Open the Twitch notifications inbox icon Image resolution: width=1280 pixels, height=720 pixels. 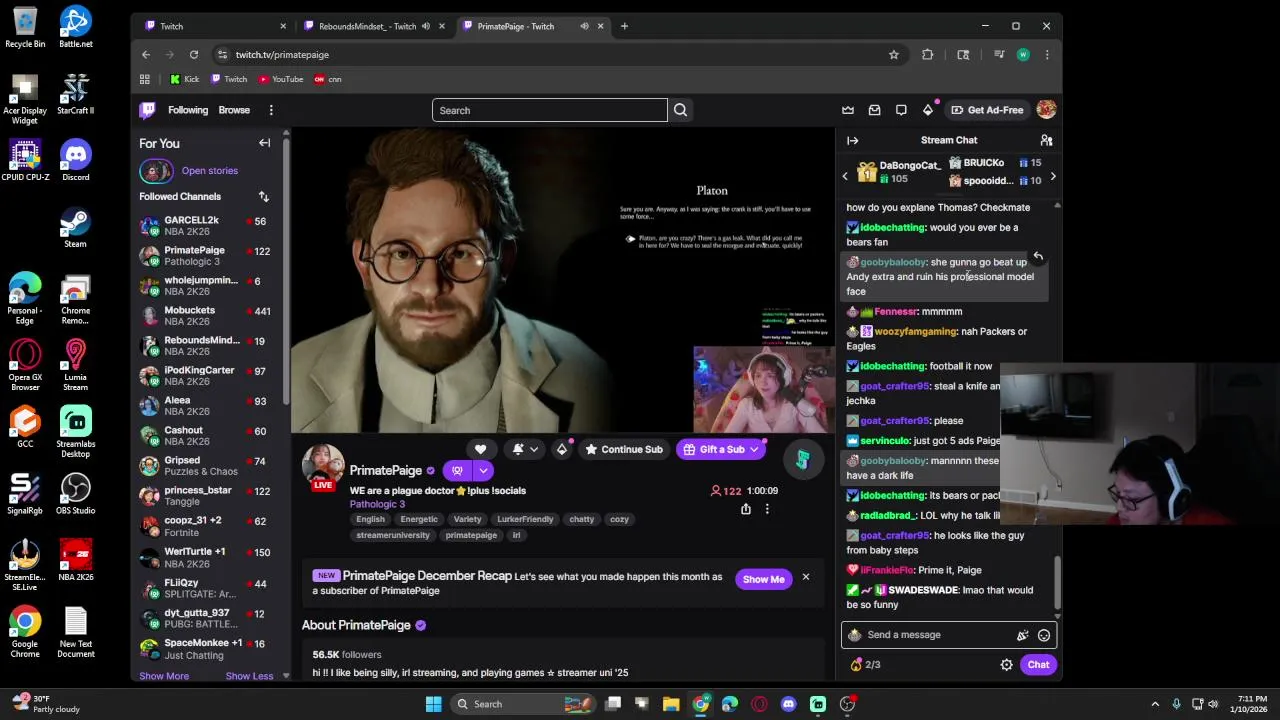point(874,110)
